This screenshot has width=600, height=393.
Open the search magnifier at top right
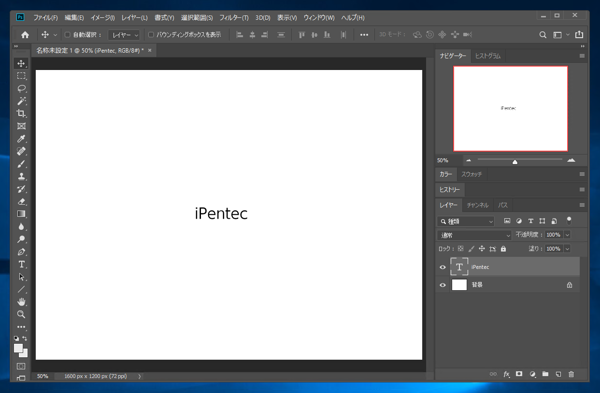pos(543,35)
